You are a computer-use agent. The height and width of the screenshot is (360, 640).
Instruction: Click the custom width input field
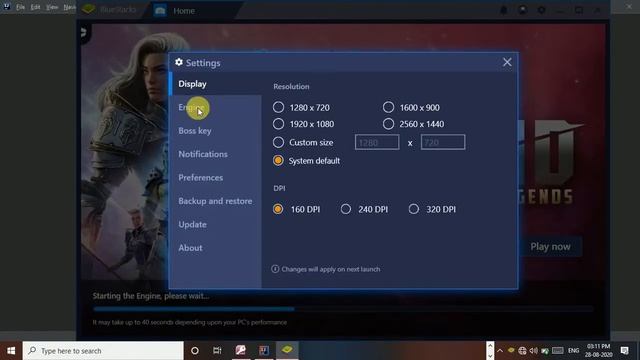point(377,142)
